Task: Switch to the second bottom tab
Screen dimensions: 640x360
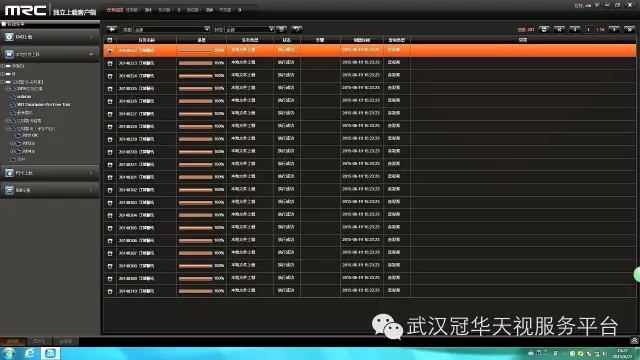Action: click(x=39, y=341)
